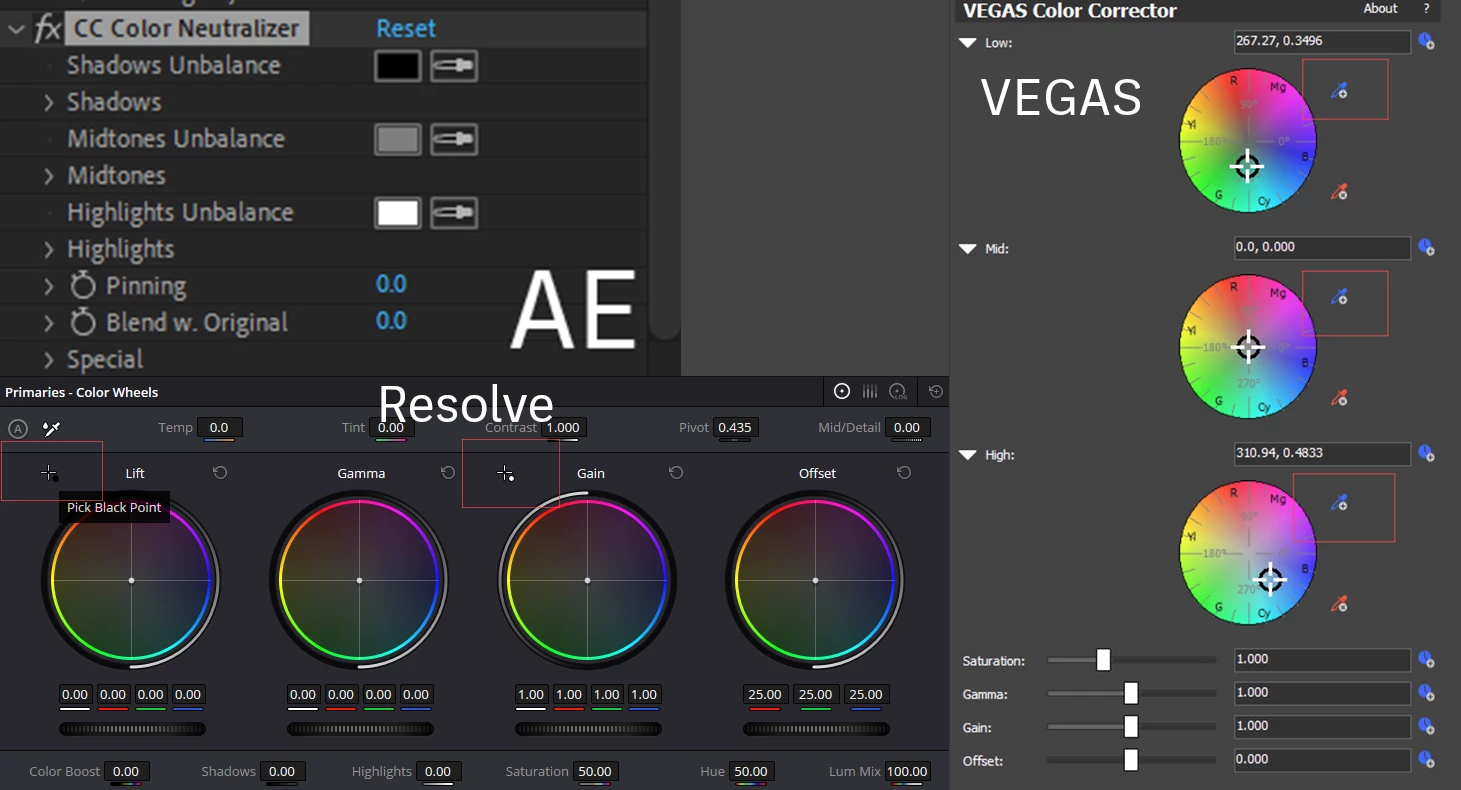Viewport: 1461px width, 790px height.
Task: Reset all Primaries color wheels
Action: click(x=935, y=391)
